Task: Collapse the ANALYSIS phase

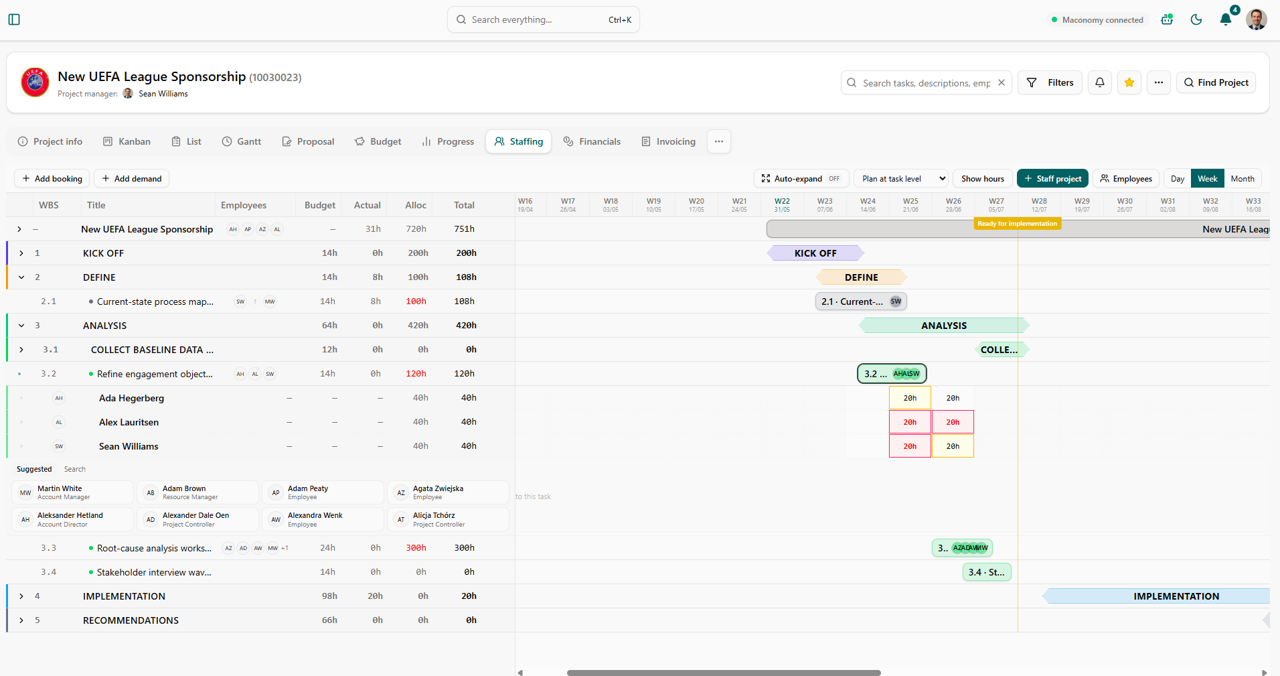Action: (x=21, y=325)
